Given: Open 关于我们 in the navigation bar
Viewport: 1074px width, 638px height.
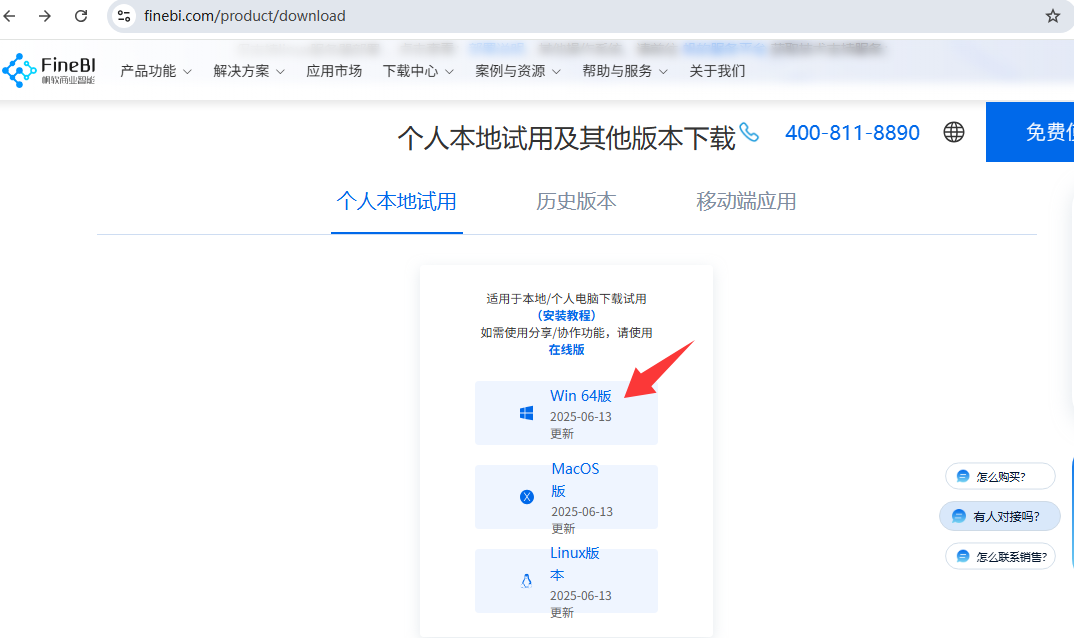Looking at the screenshot, I should (x=716, y=71).
